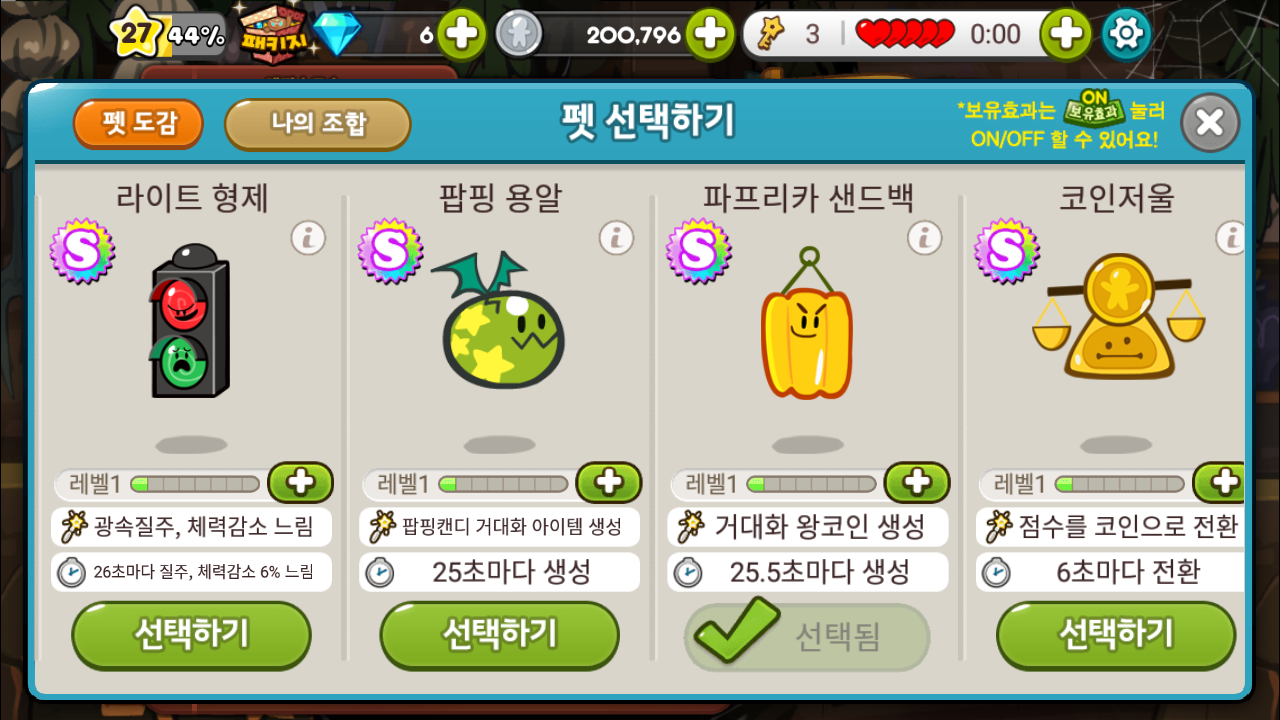1280x720 pixels.
Task: Close the 펫 선택하기 dialog
Action: 1210,123
